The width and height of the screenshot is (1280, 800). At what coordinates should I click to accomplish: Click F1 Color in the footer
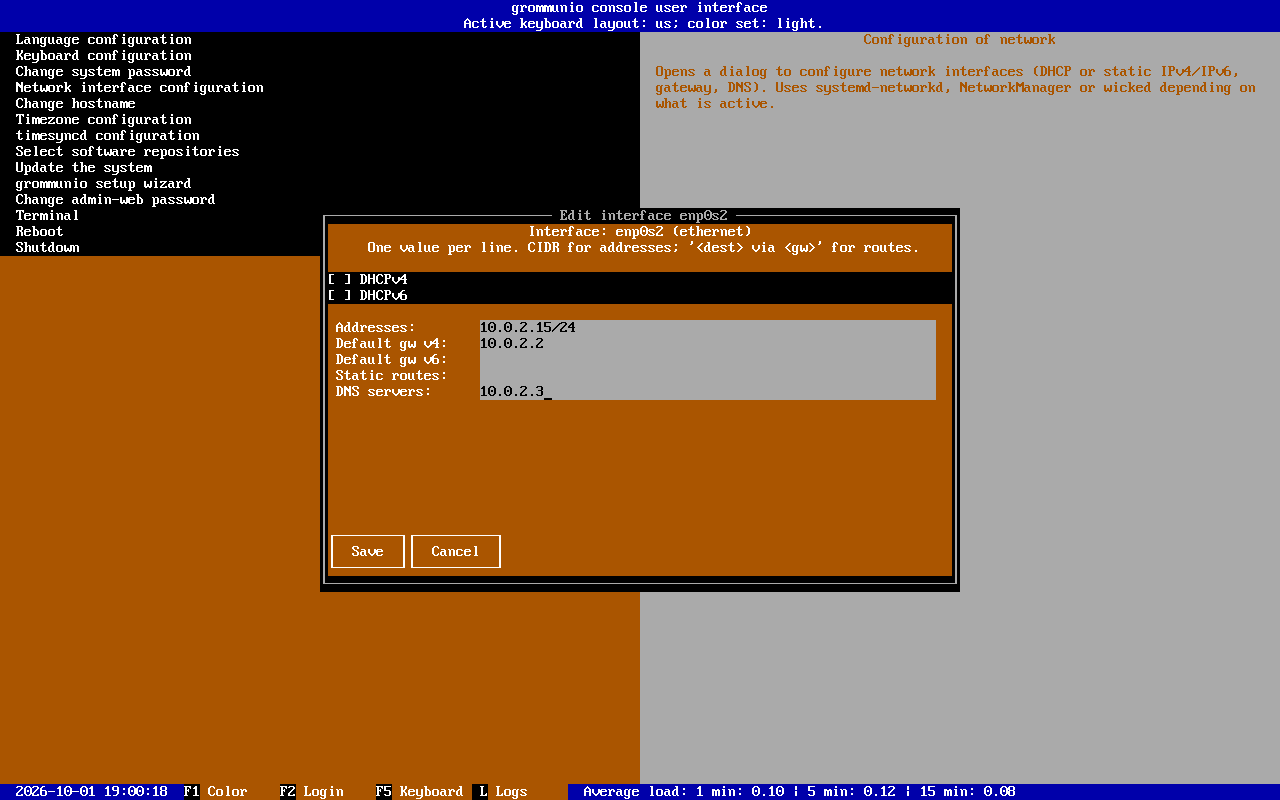[x=216, y=792]
